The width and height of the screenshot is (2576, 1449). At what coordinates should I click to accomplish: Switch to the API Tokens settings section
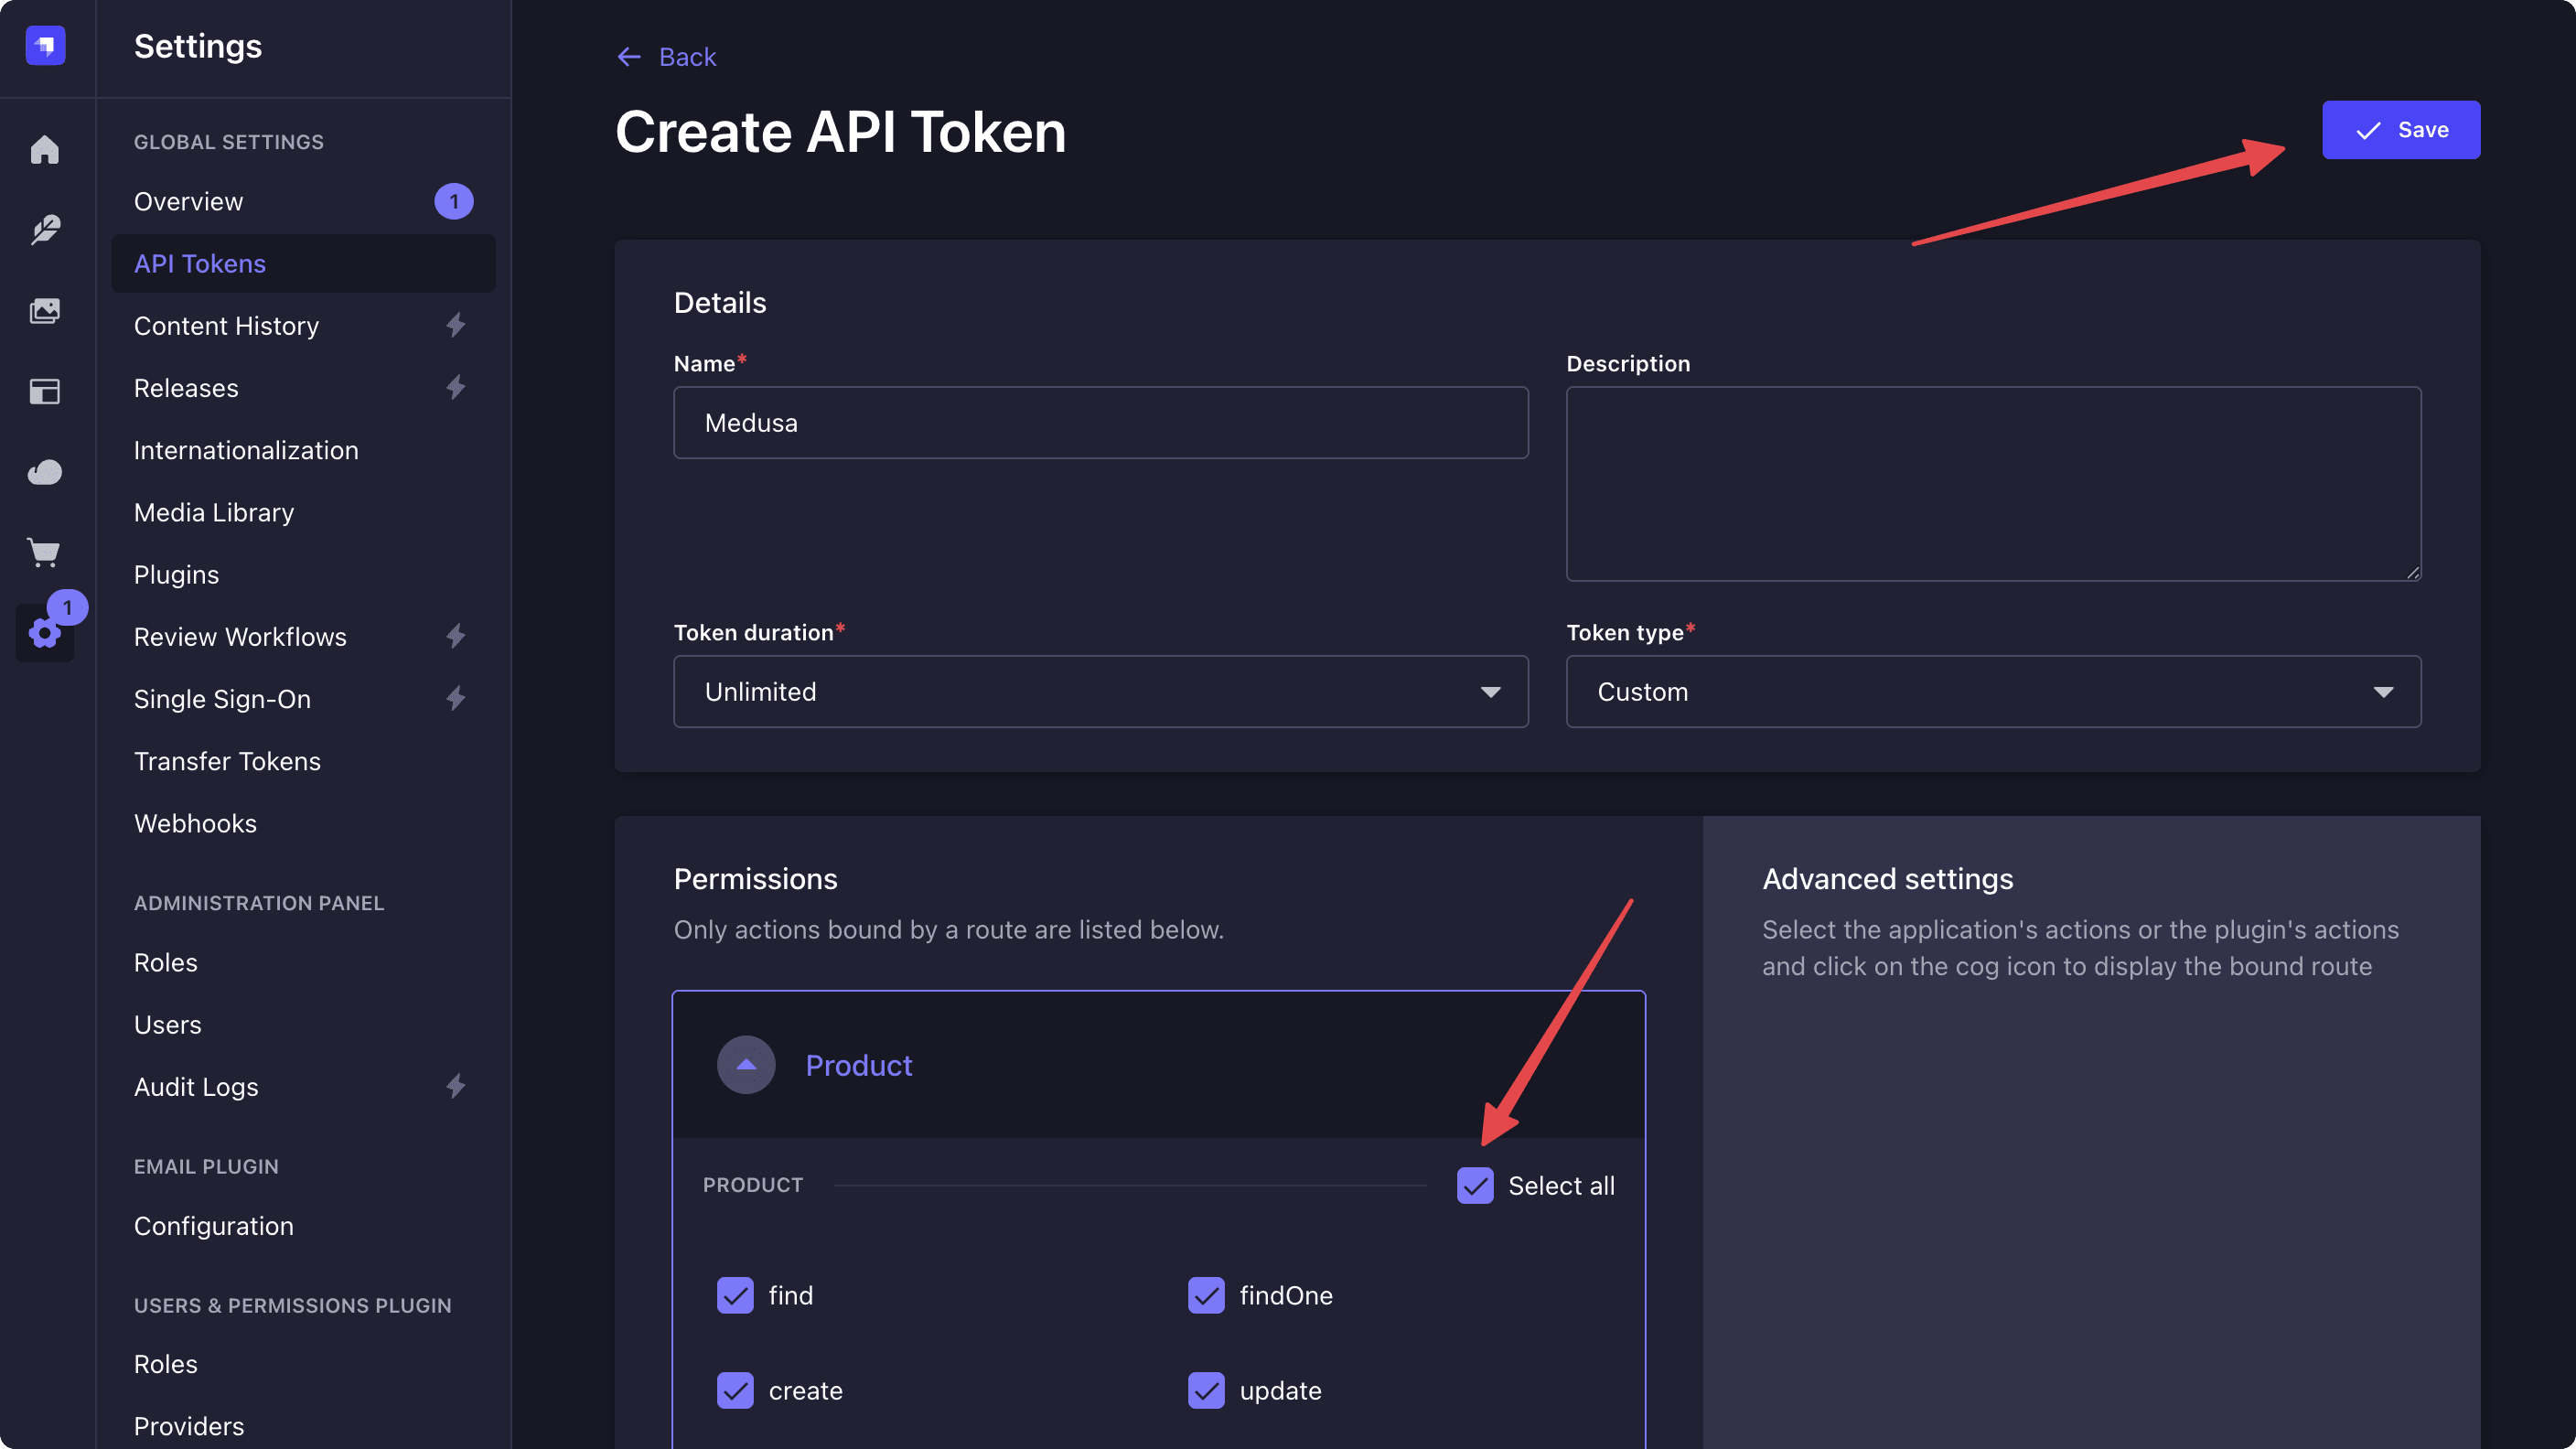point(200,263)
